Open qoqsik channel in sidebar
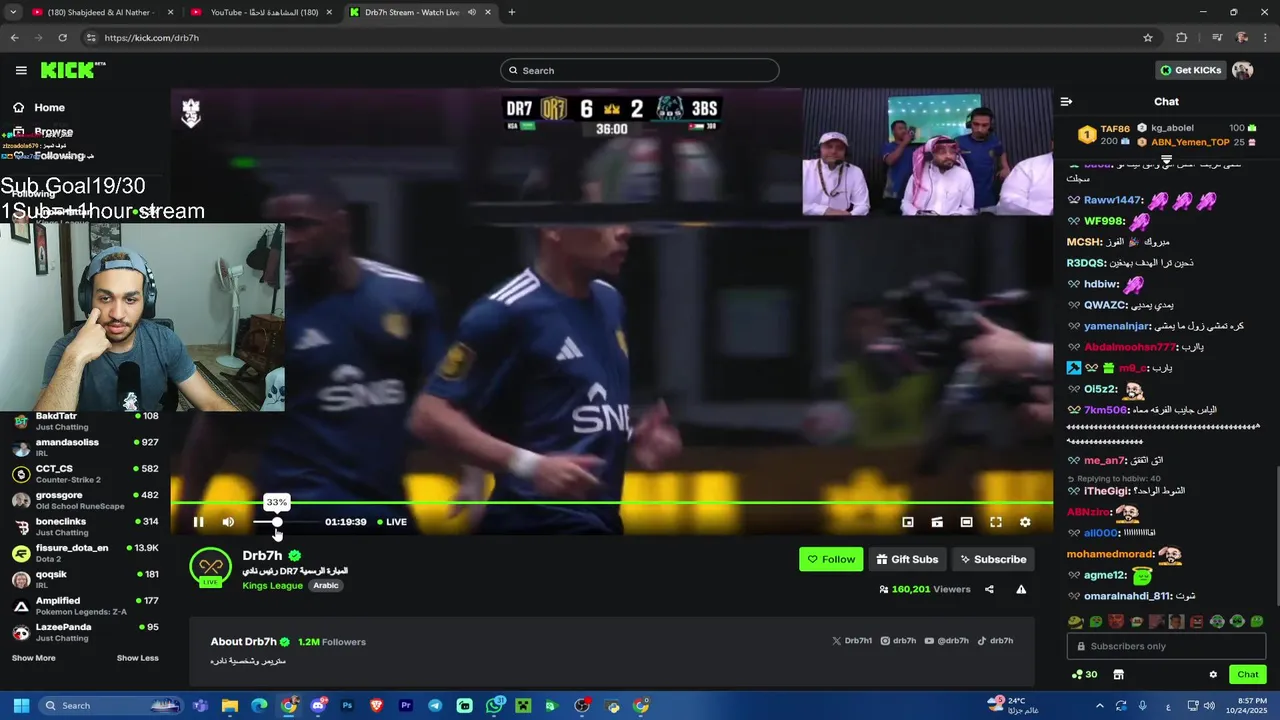This screenshot has width=1280, height=720. coord(85,580)
